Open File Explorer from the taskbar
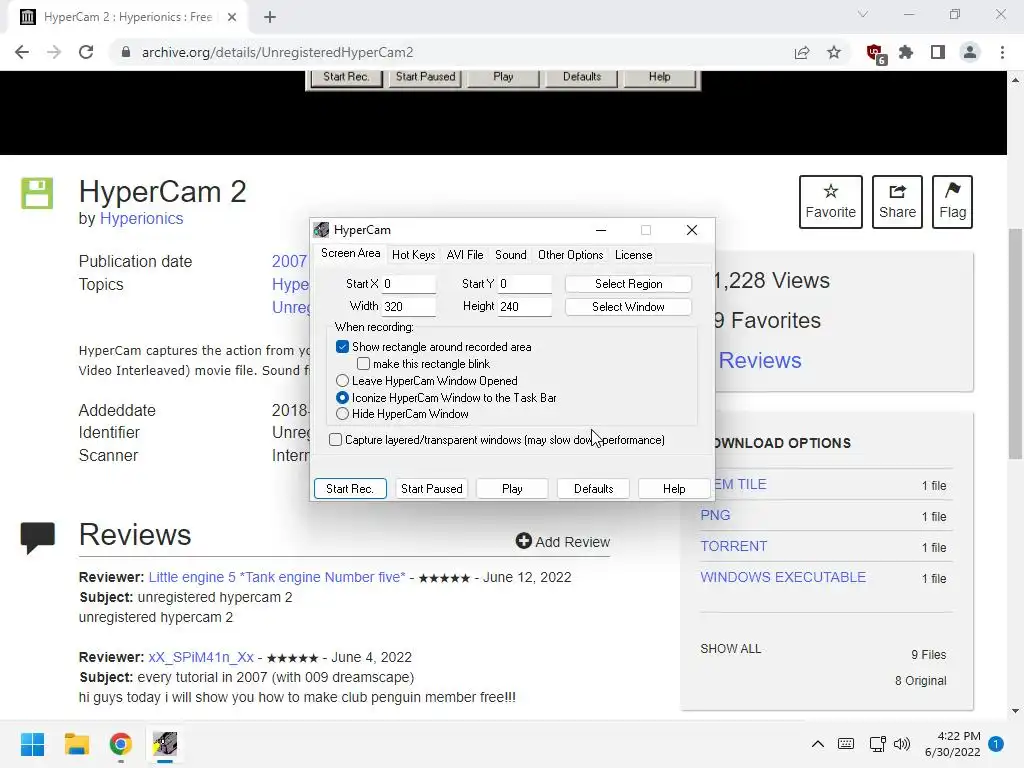 [76, 744]
